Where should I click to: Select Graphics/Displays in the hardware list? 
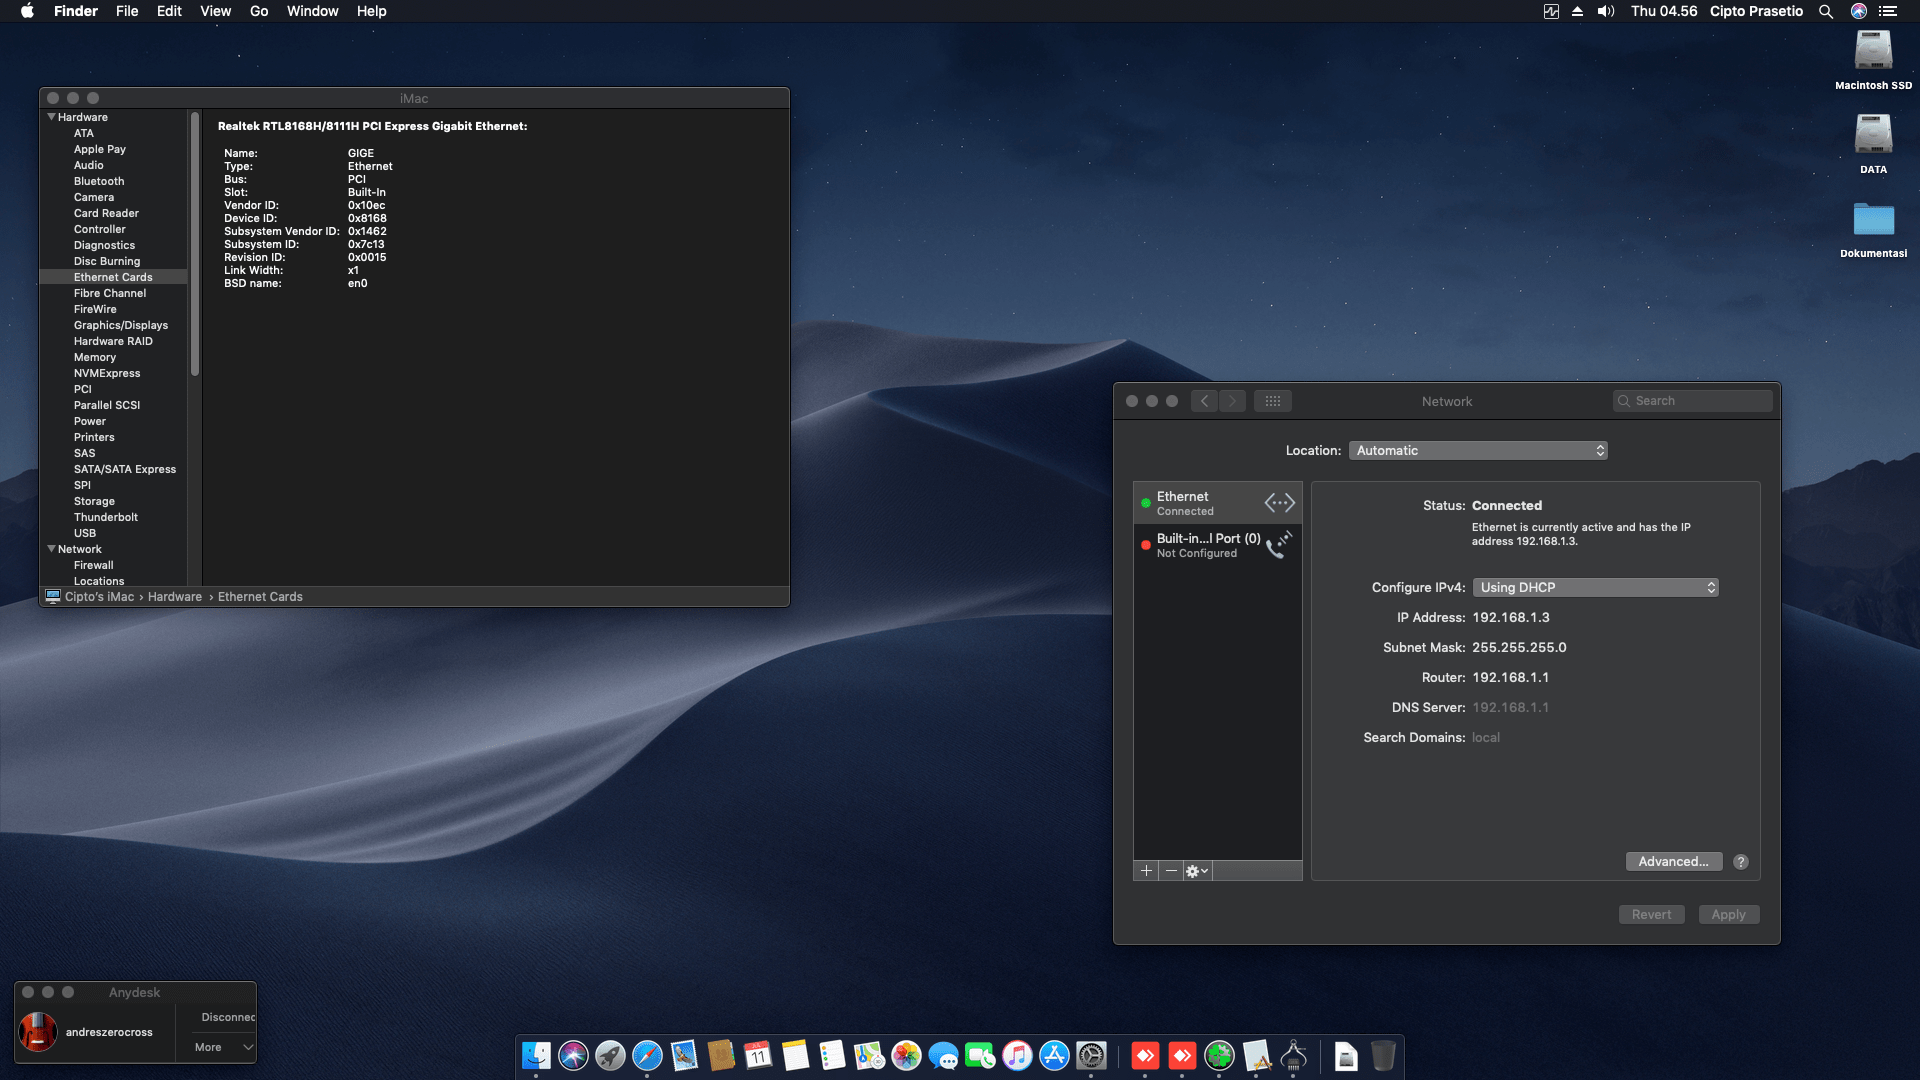(121, 325)
